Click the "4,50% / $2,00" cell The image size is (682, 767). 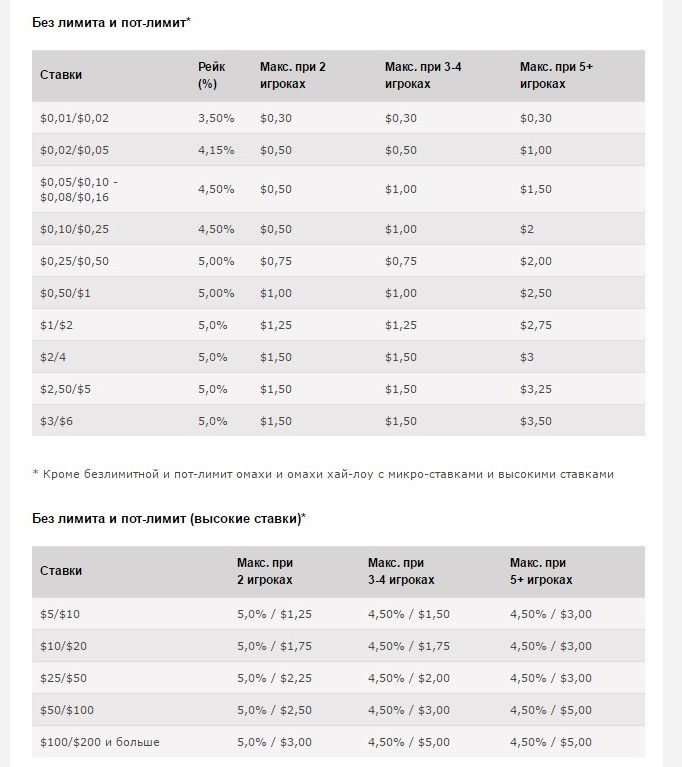tap(408, 678)
